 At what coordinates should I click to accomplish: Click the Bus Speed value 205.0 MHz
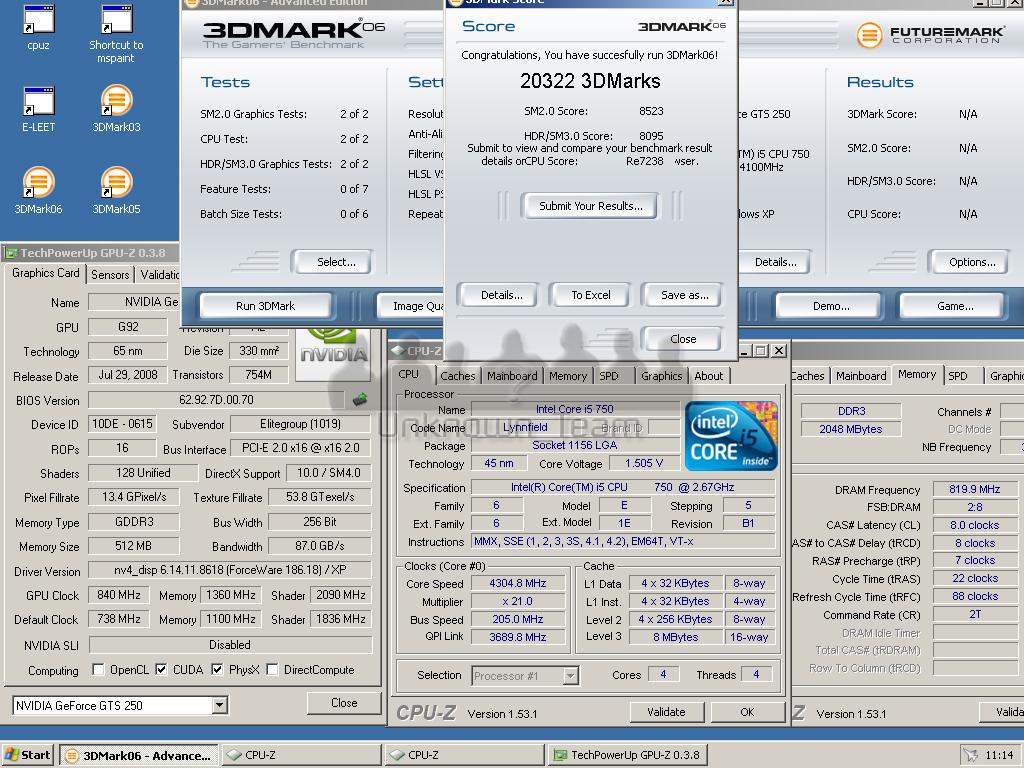[x=518, y=619]
